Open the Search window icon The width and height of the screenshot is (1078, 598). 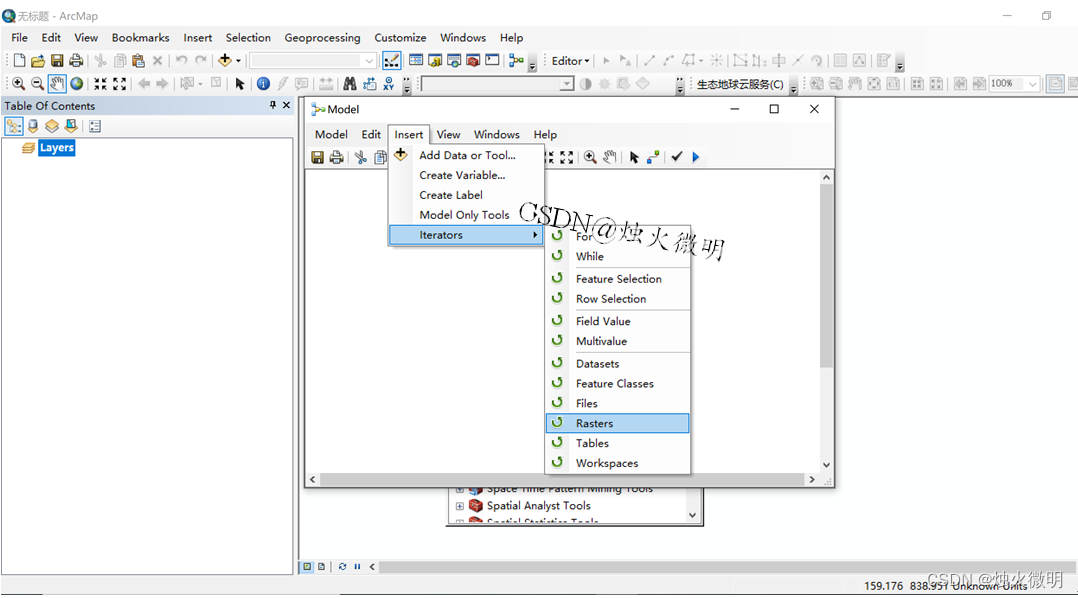click(x=454, y=60)
